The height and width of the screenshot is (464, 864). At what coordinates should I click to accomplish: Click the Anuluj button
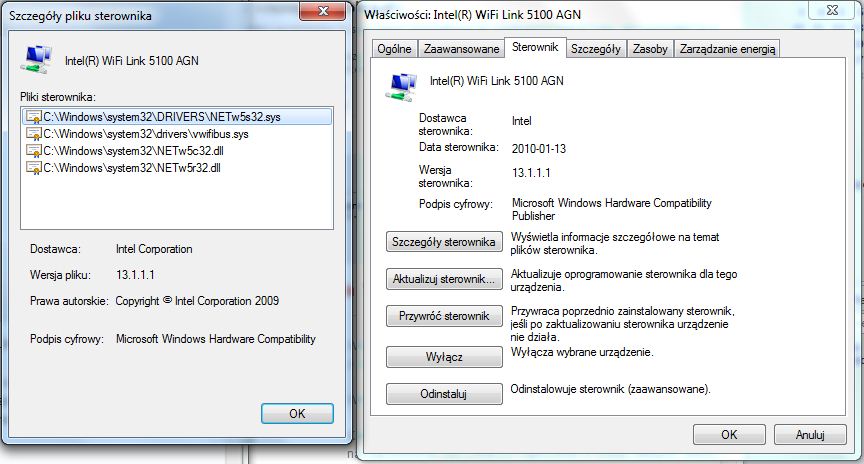tap(810, 435)
